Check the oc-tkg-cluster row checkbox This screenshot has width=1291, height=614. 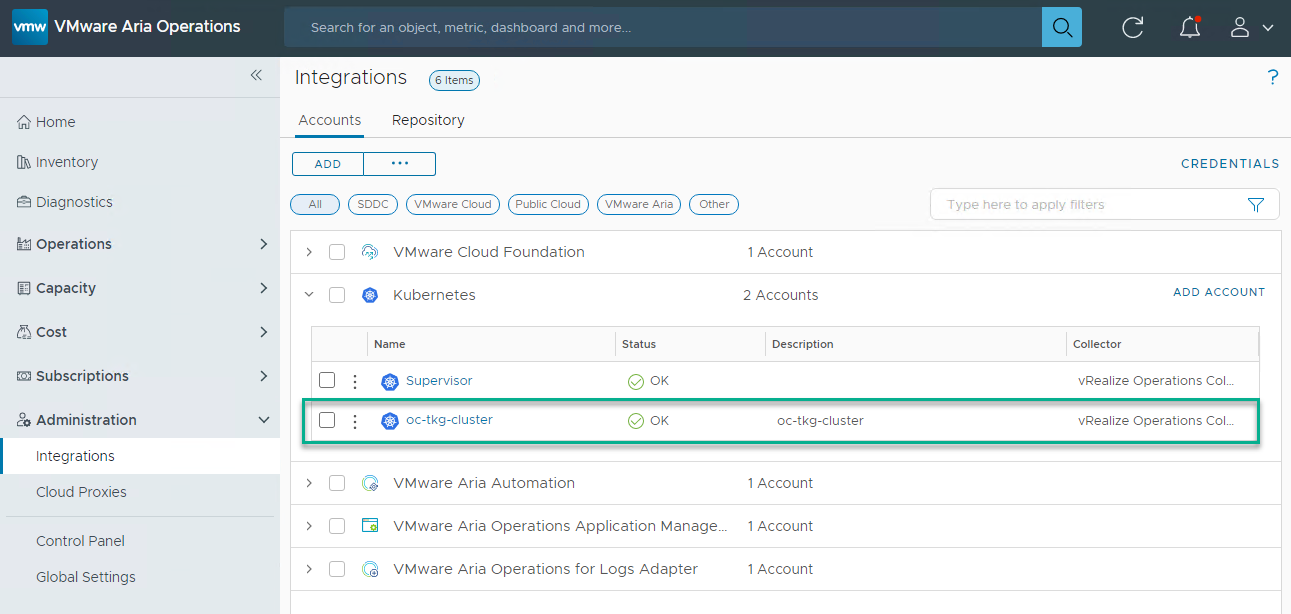pyautogui.click(x=327, y=420)
